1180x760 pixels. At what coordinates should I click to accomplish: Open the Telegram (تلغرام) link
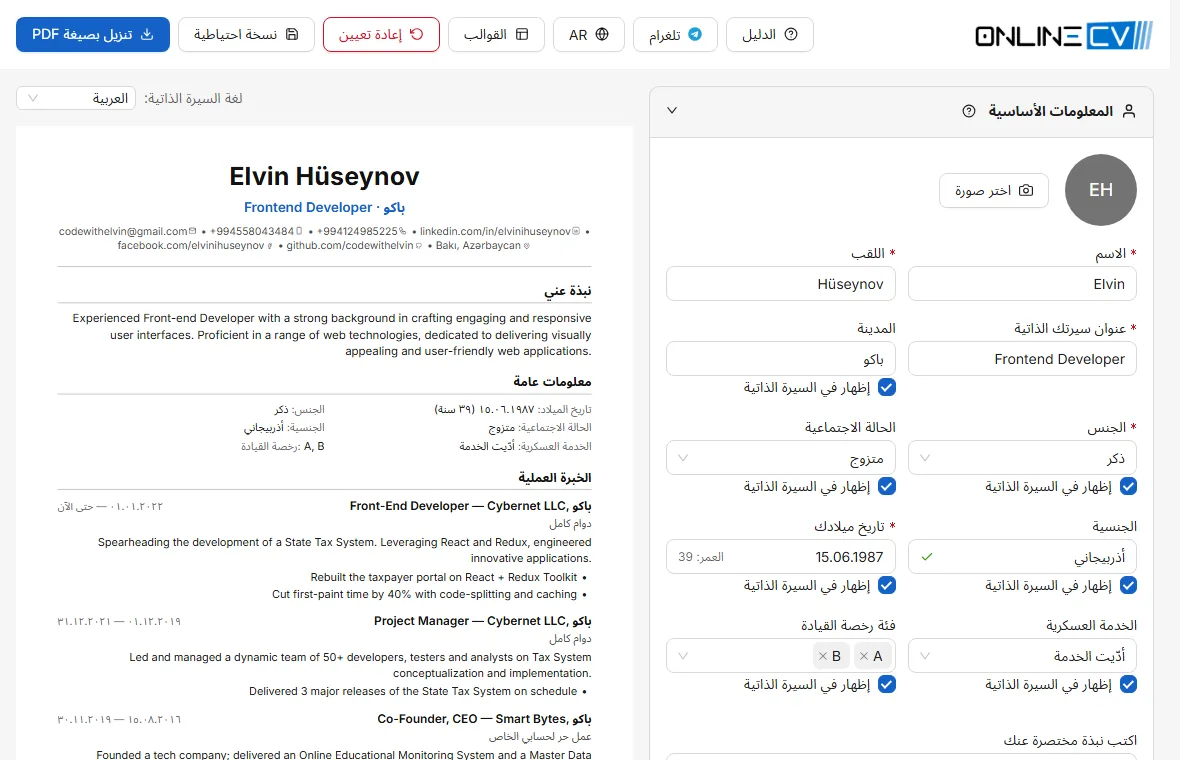click(675, 35)
